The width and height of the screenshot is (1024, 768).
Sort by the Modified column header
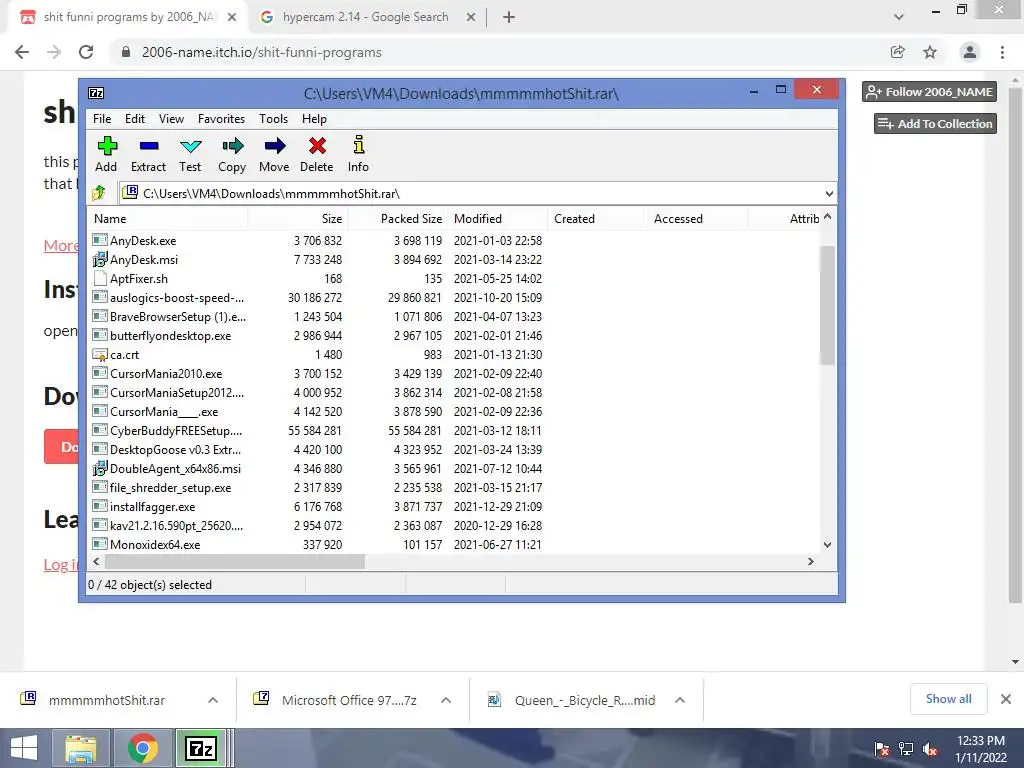[498, 219]
